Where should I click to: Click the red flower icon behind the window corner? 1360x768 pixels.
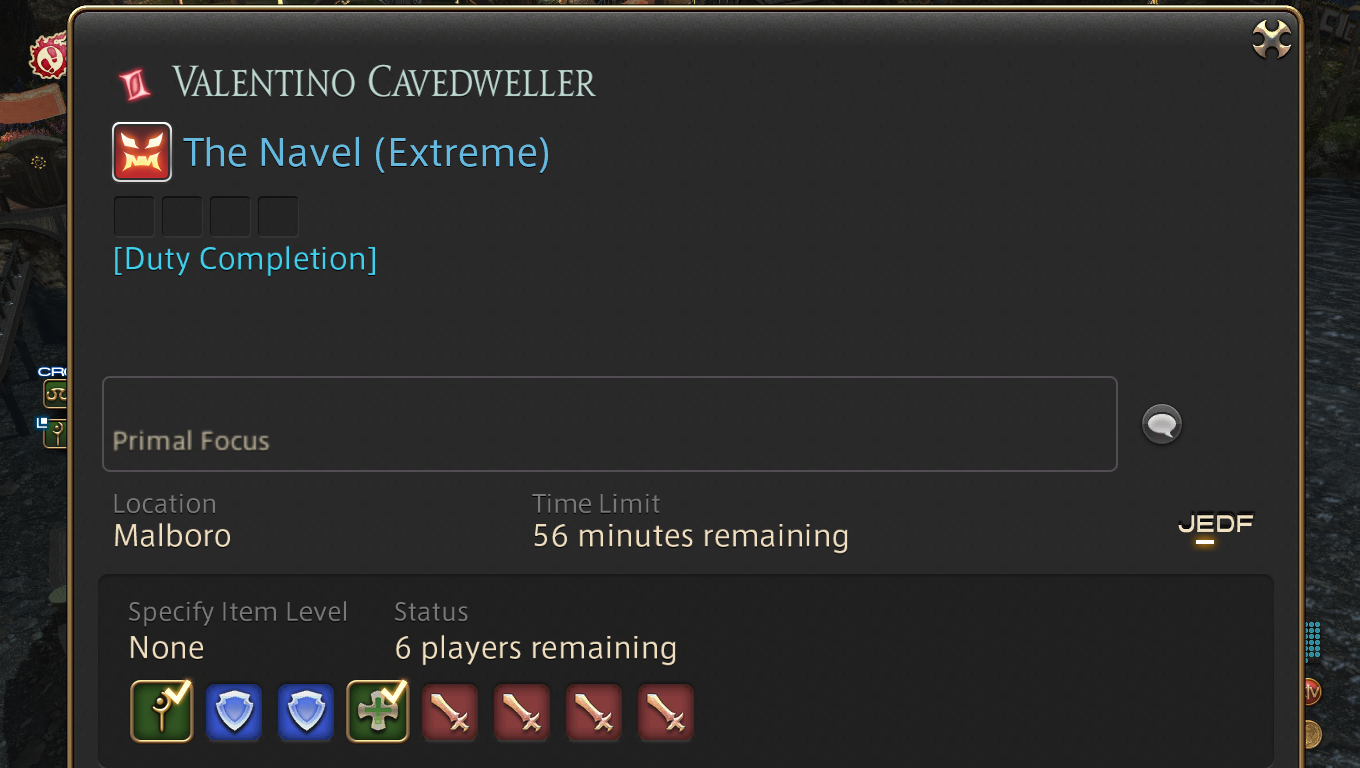click(x=48, y=57)
